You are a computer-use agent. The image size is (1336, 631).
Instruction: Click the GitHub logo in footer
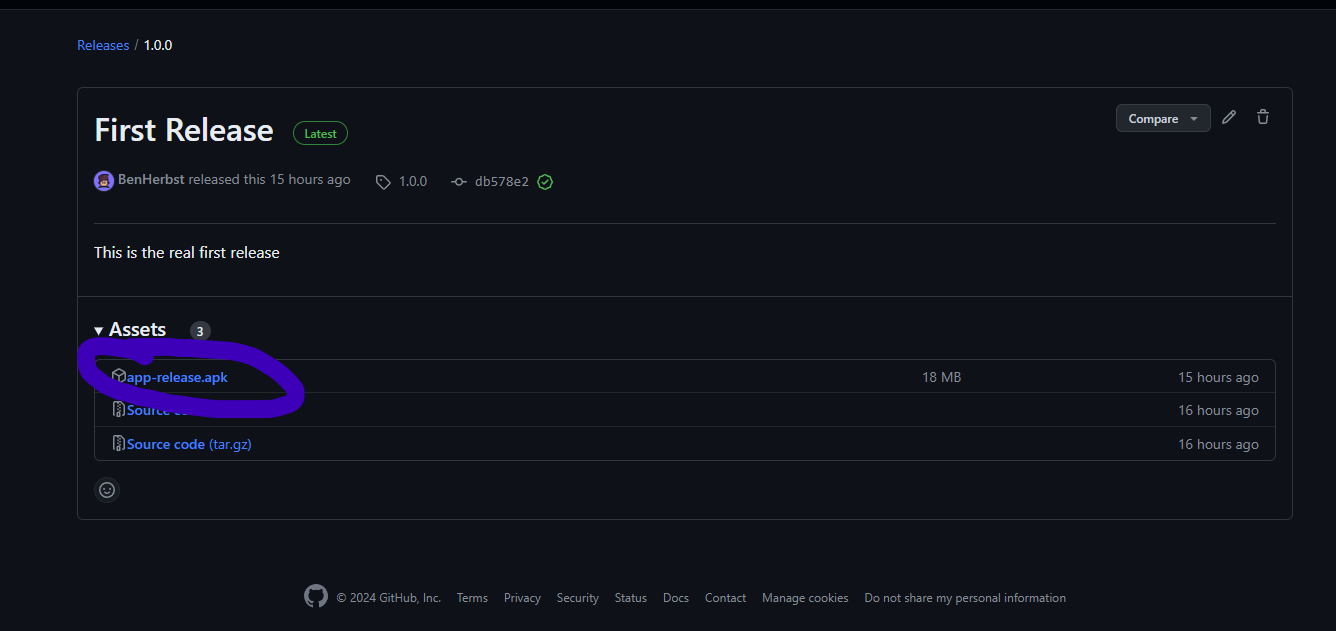(x=316, y=597)
